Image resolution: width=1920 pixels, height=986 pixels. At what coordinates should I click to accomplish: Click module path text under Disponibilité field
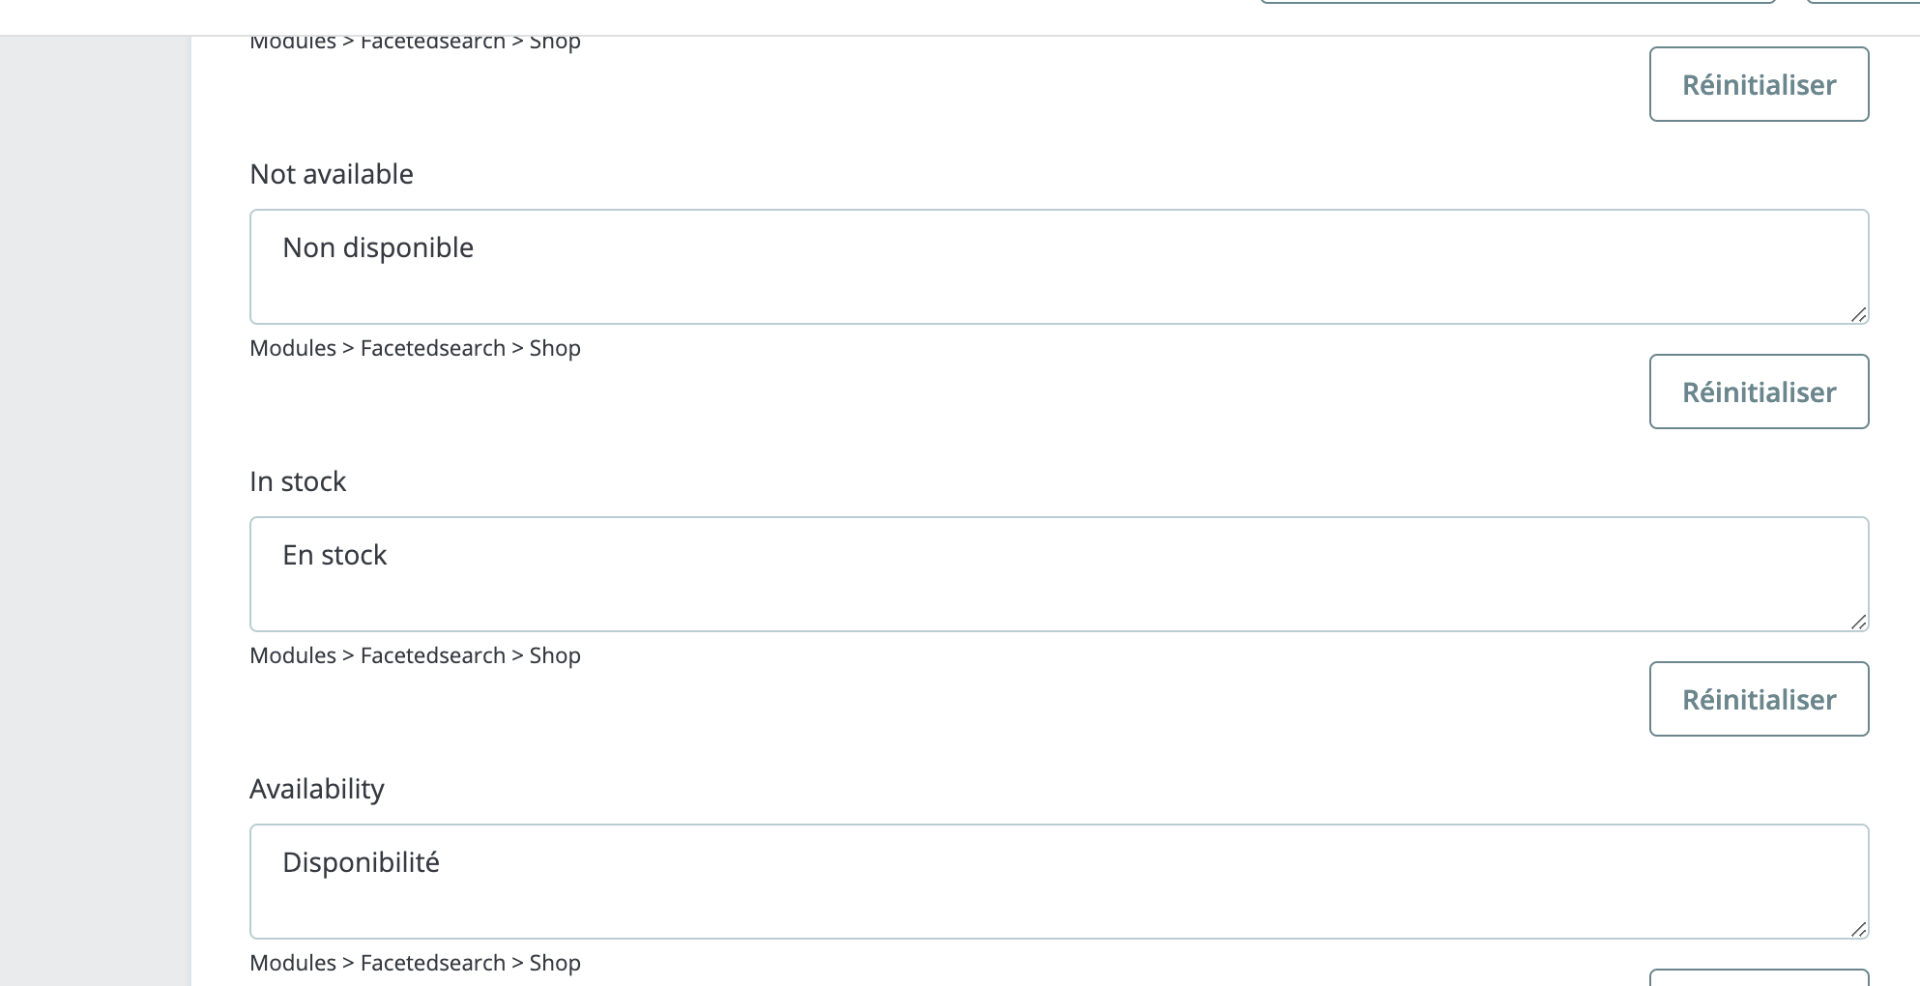(x=414, y=962)
